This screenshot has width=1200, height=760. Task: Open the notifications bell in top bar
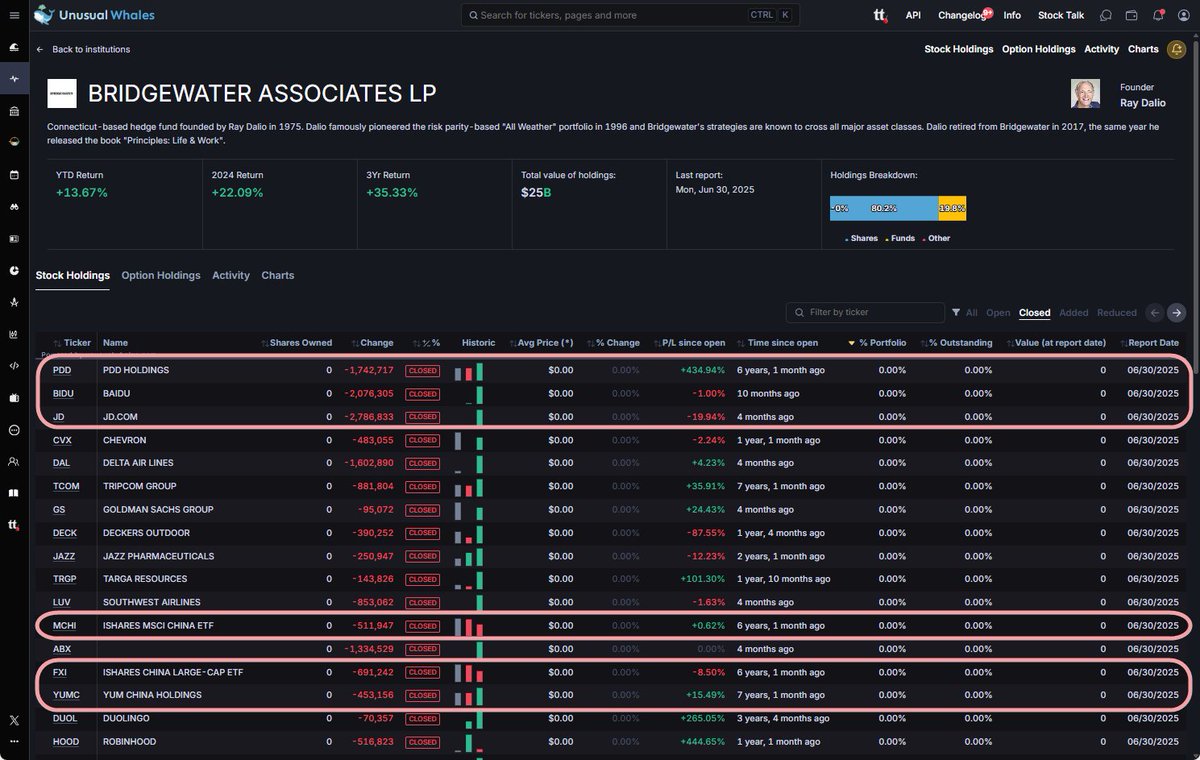pos(1158,15)
